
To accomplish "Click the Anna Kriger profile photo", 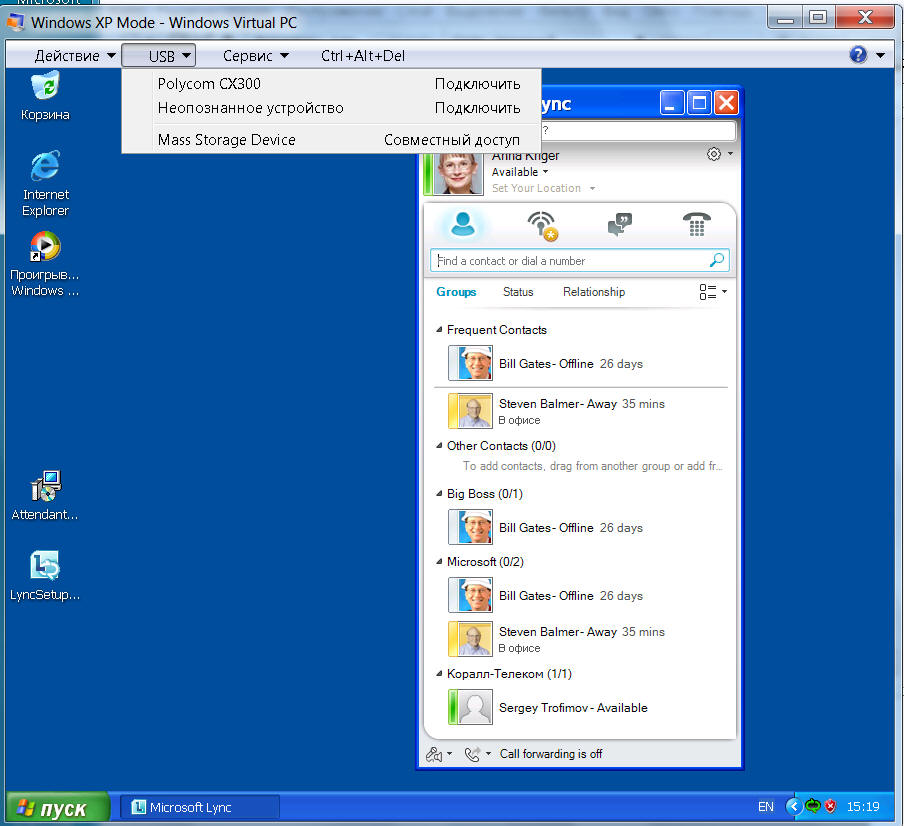I will (x=458, y=174).
